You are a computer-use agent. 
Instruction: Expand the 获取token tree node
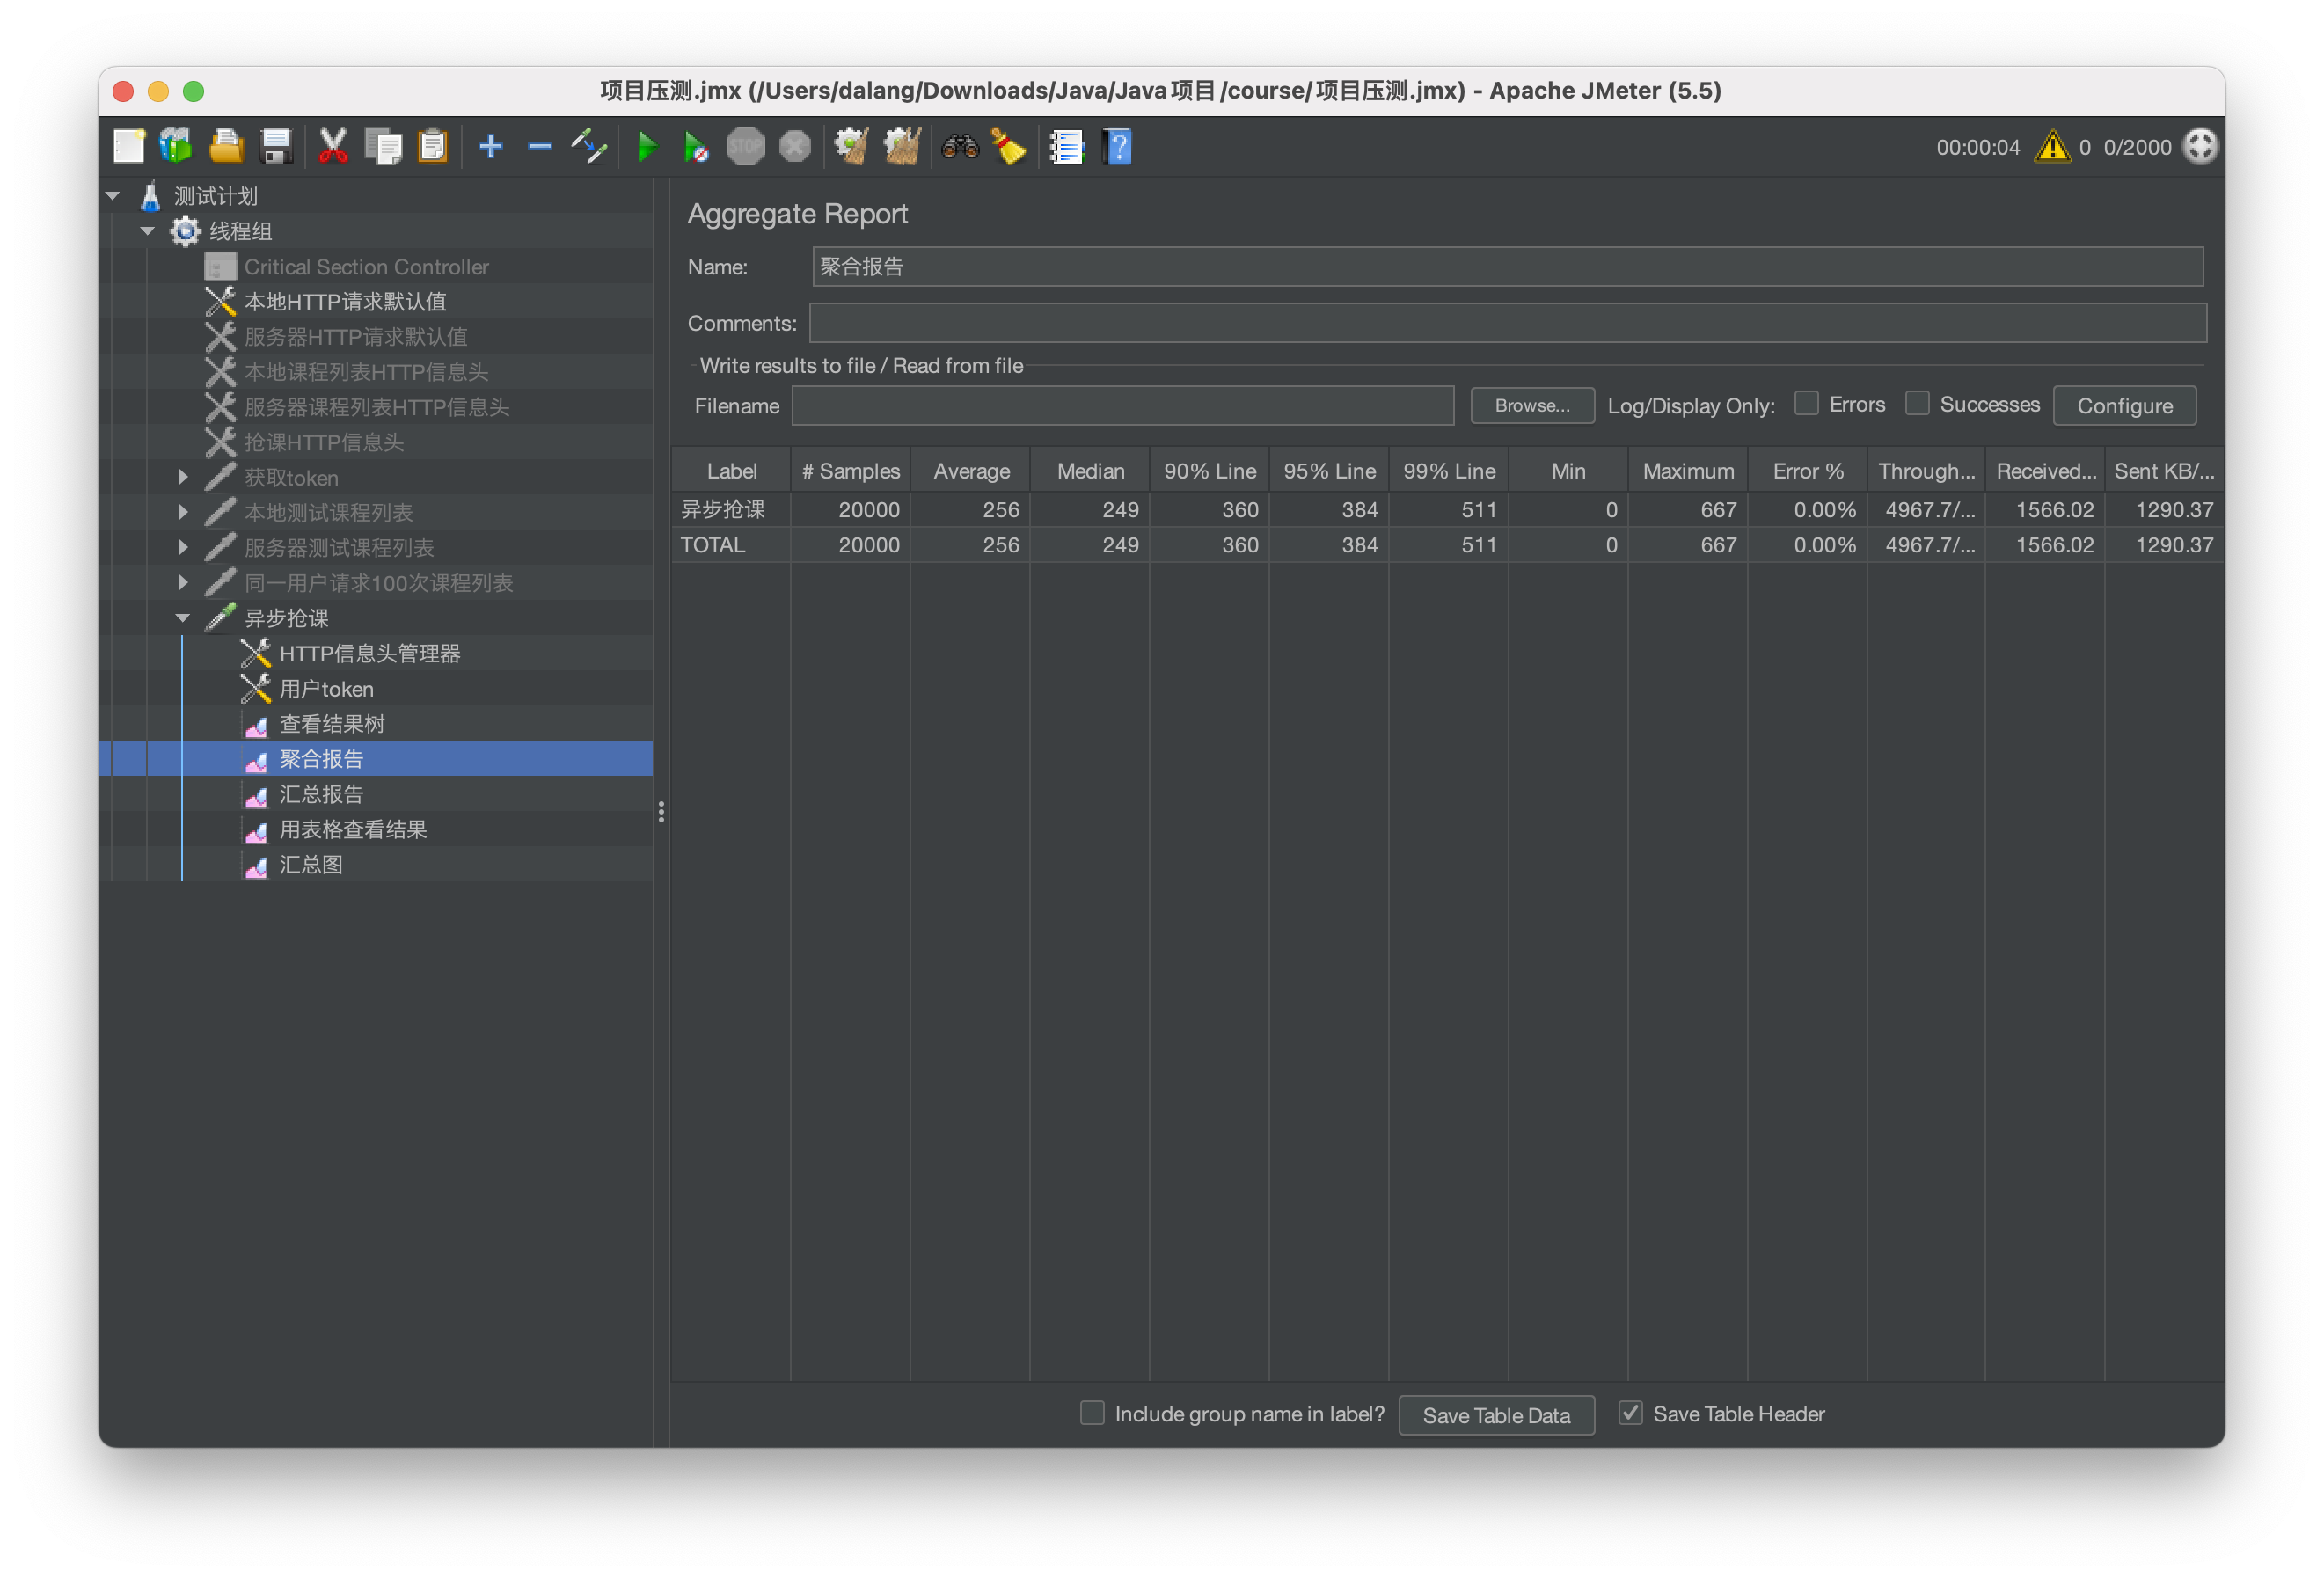(x=183, y=477)
